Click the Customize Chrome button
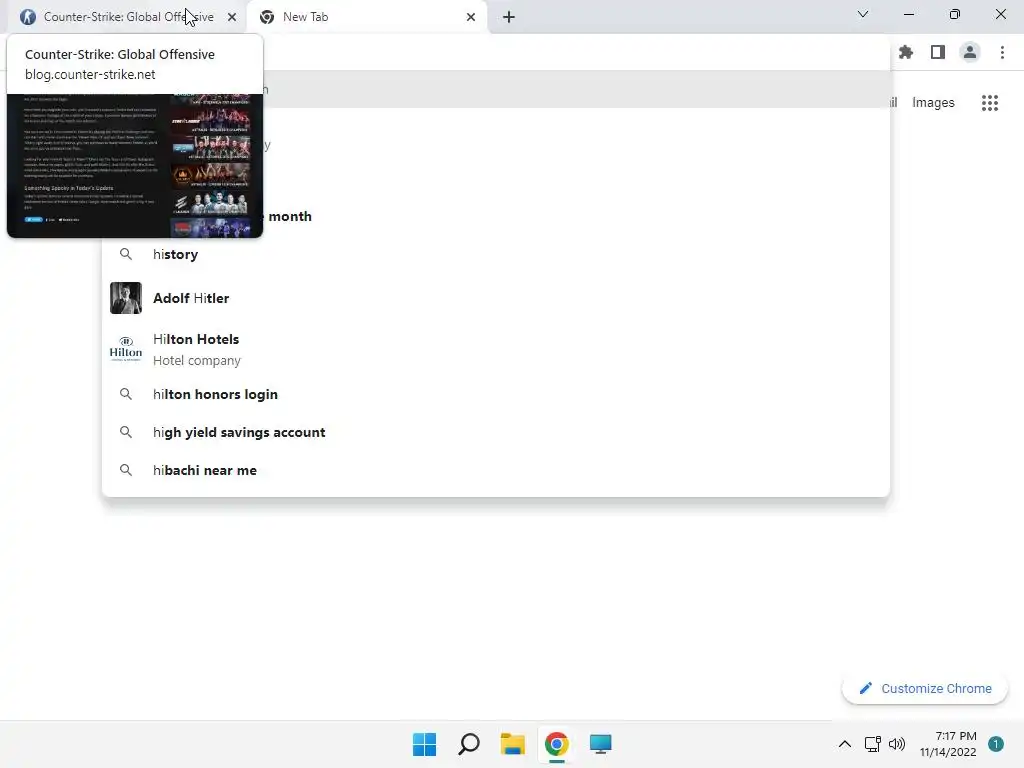The height and width of the screenshot is (768, 1024). (925, 688)
